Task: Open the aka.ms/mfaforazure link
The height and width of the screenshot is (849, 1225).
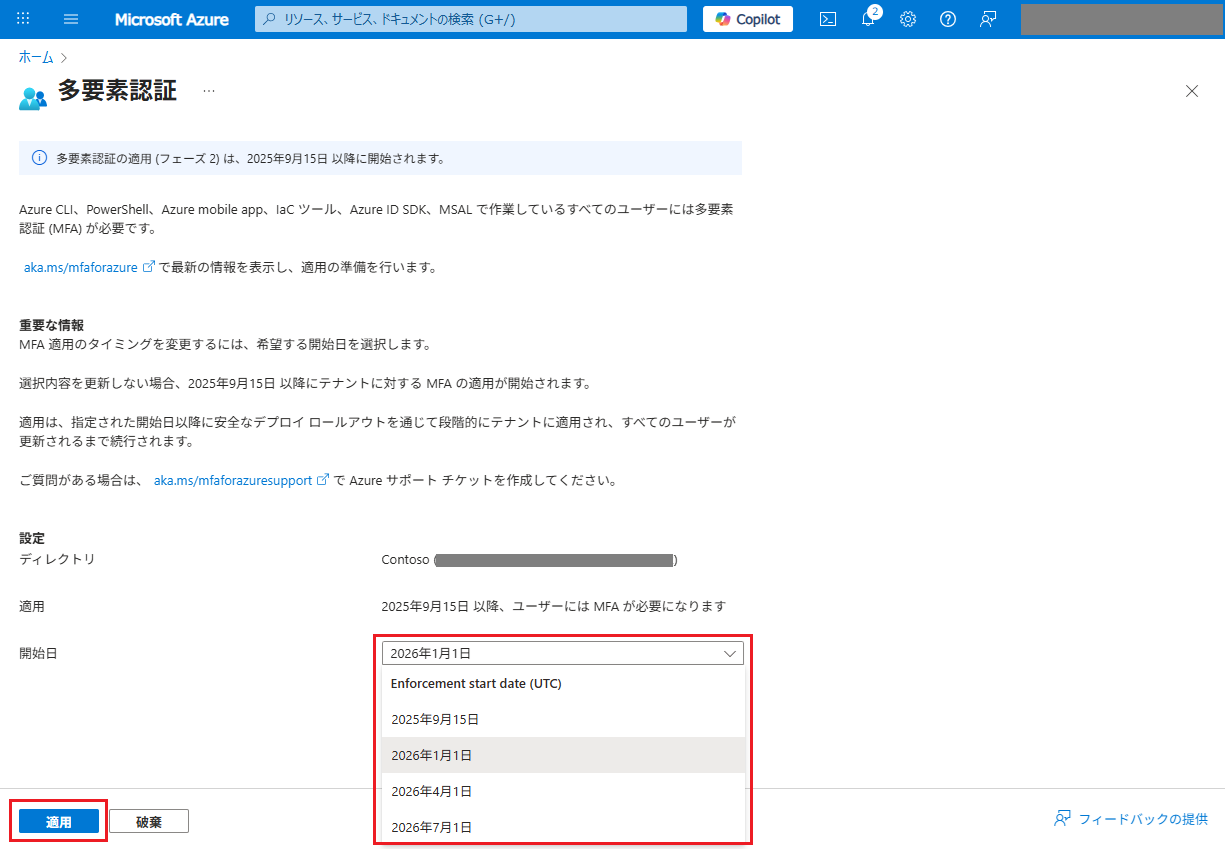Action: click(x=83, y=267)
